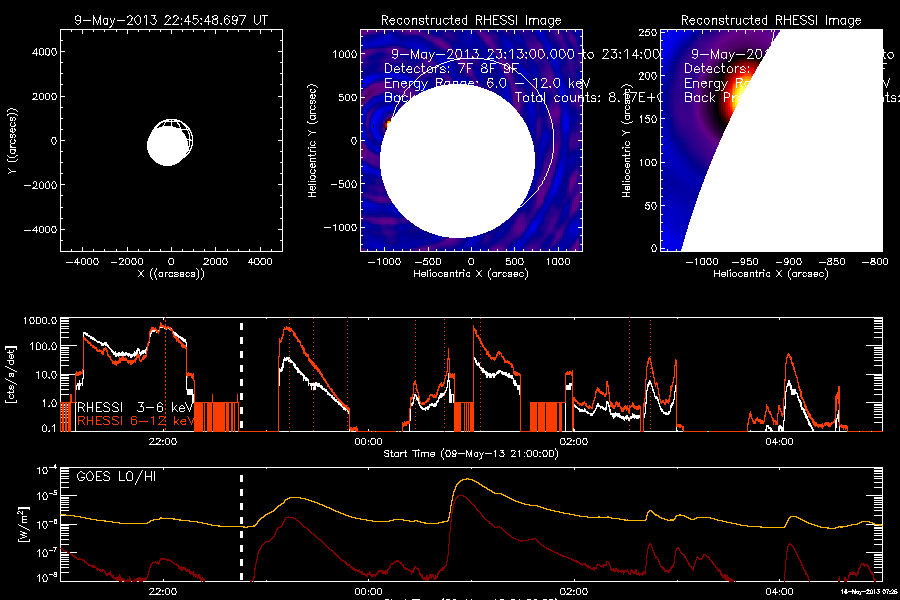Click the '04:00' tick label under RHESSI plot
The height and width of the screenshot is (600, 900).
tap(779, 442)
